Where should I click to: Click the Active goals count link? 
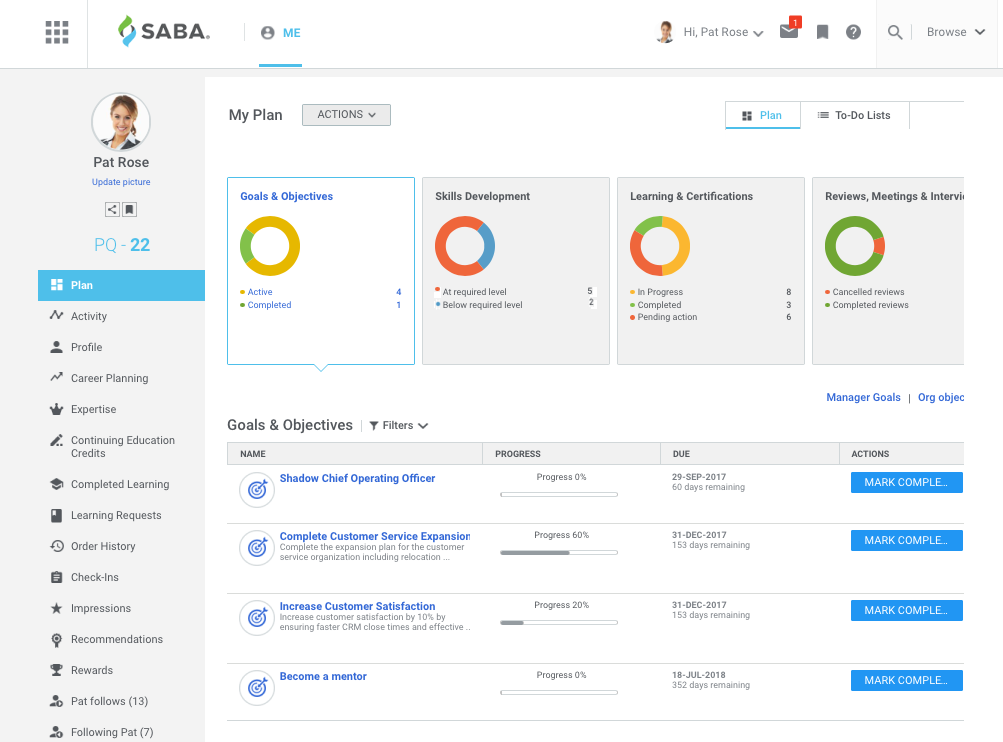pos(399,292)
